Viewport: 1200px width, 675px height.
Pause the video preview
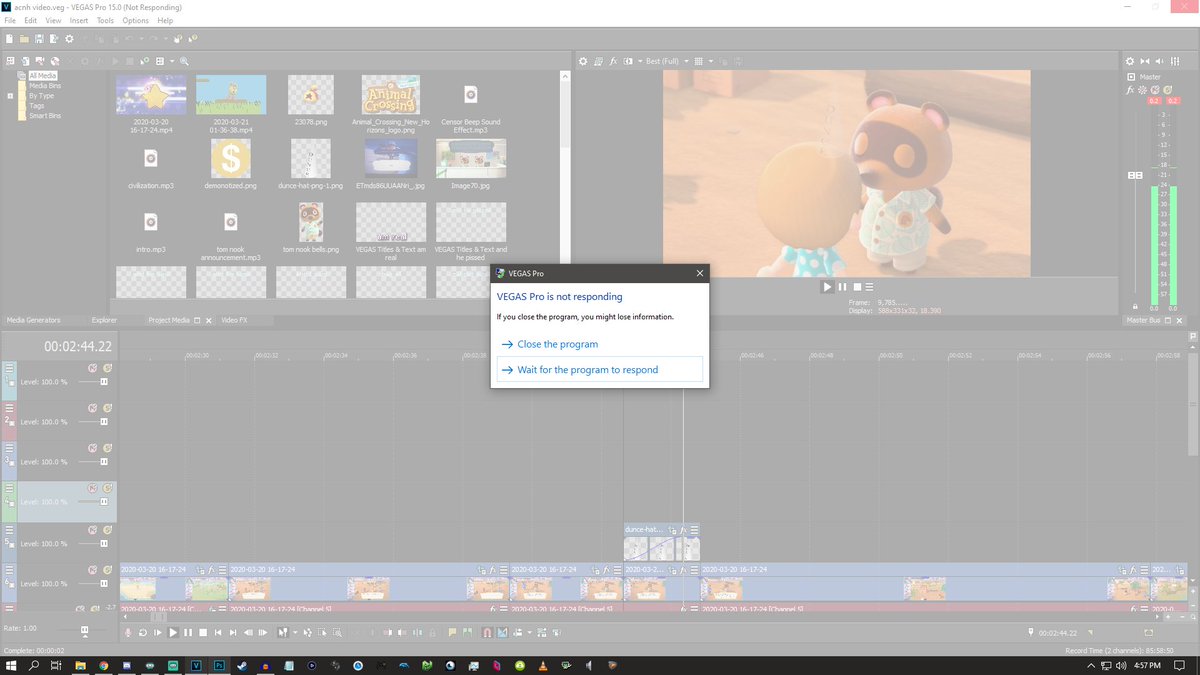pos(842,286)
